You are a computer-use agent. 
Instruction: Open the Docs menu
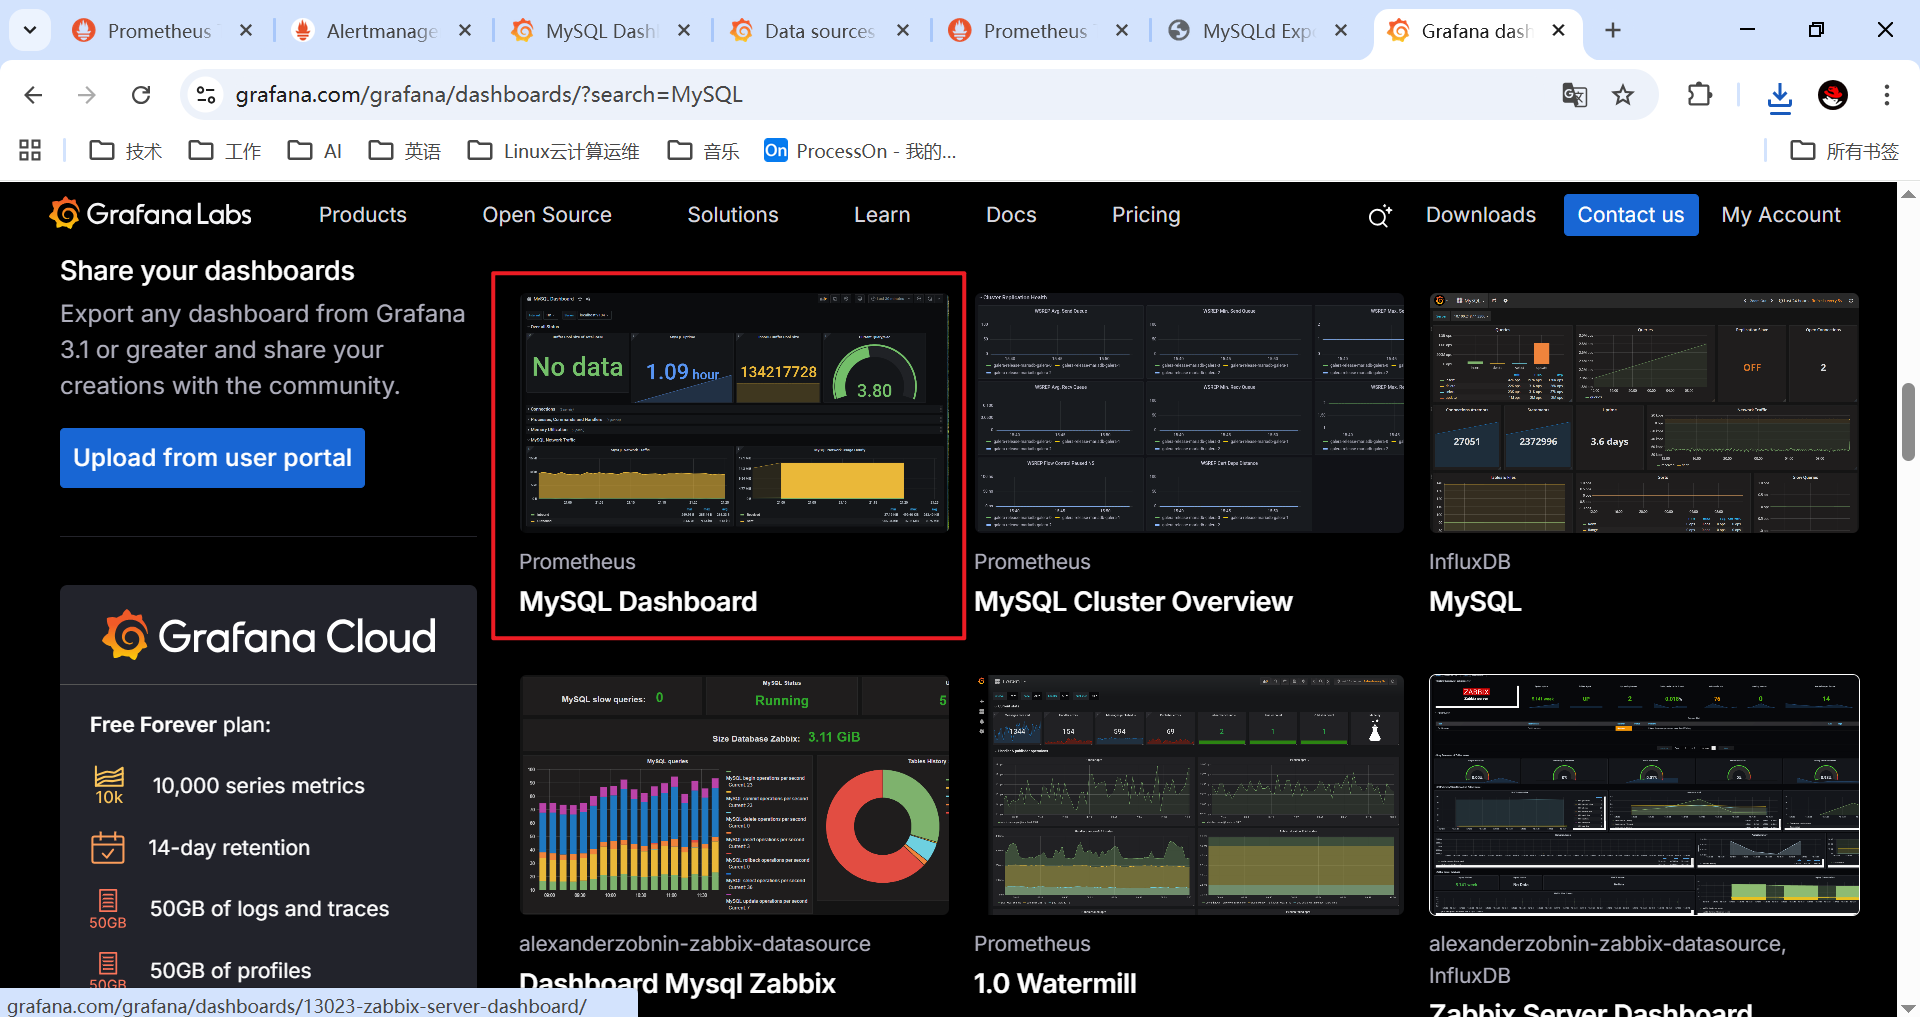1011,215
